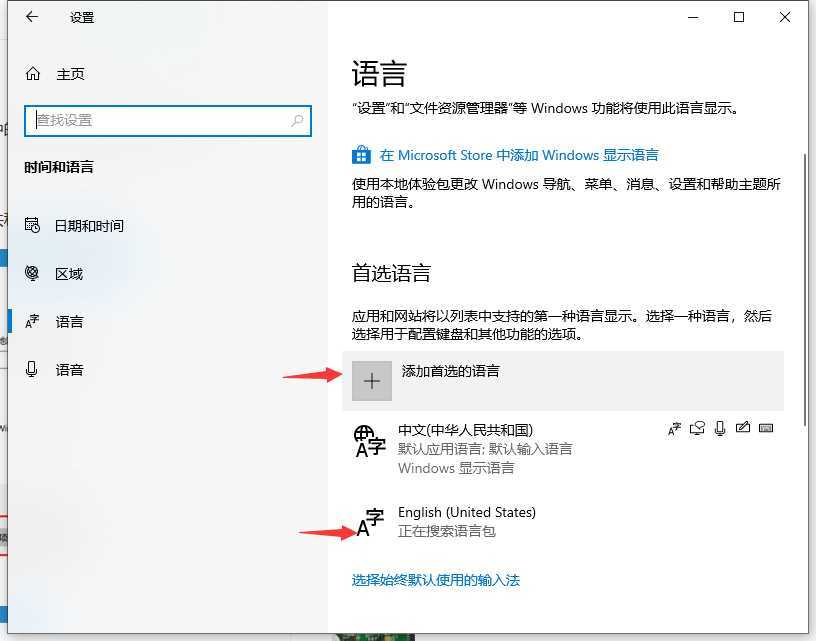The width and height of the screenshot is (816, 641).
Task: Click the plus icon to add language
Action: point(372,381)
